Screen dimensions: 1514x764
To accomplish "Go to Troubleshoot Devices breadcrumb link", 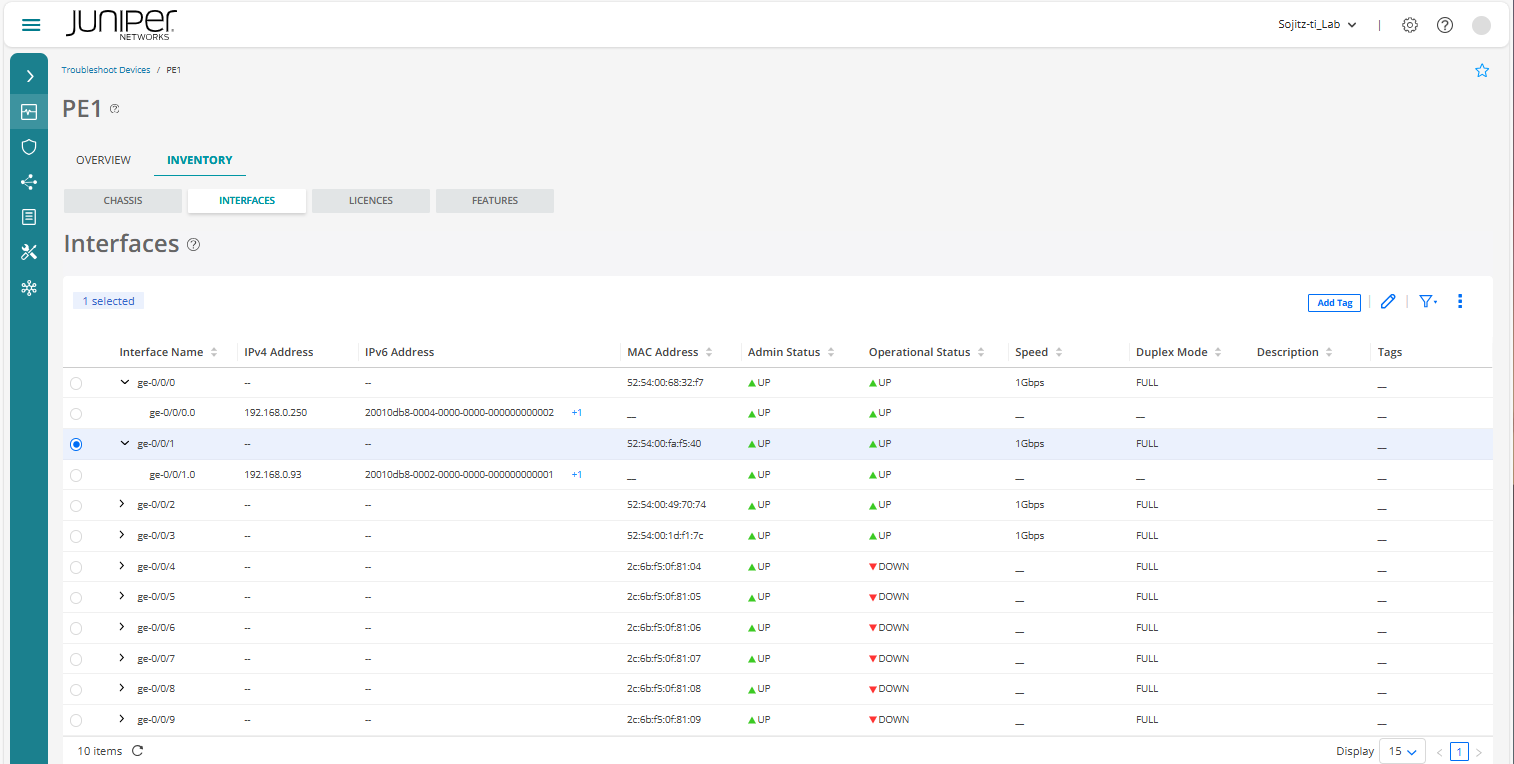I will 106,70.
